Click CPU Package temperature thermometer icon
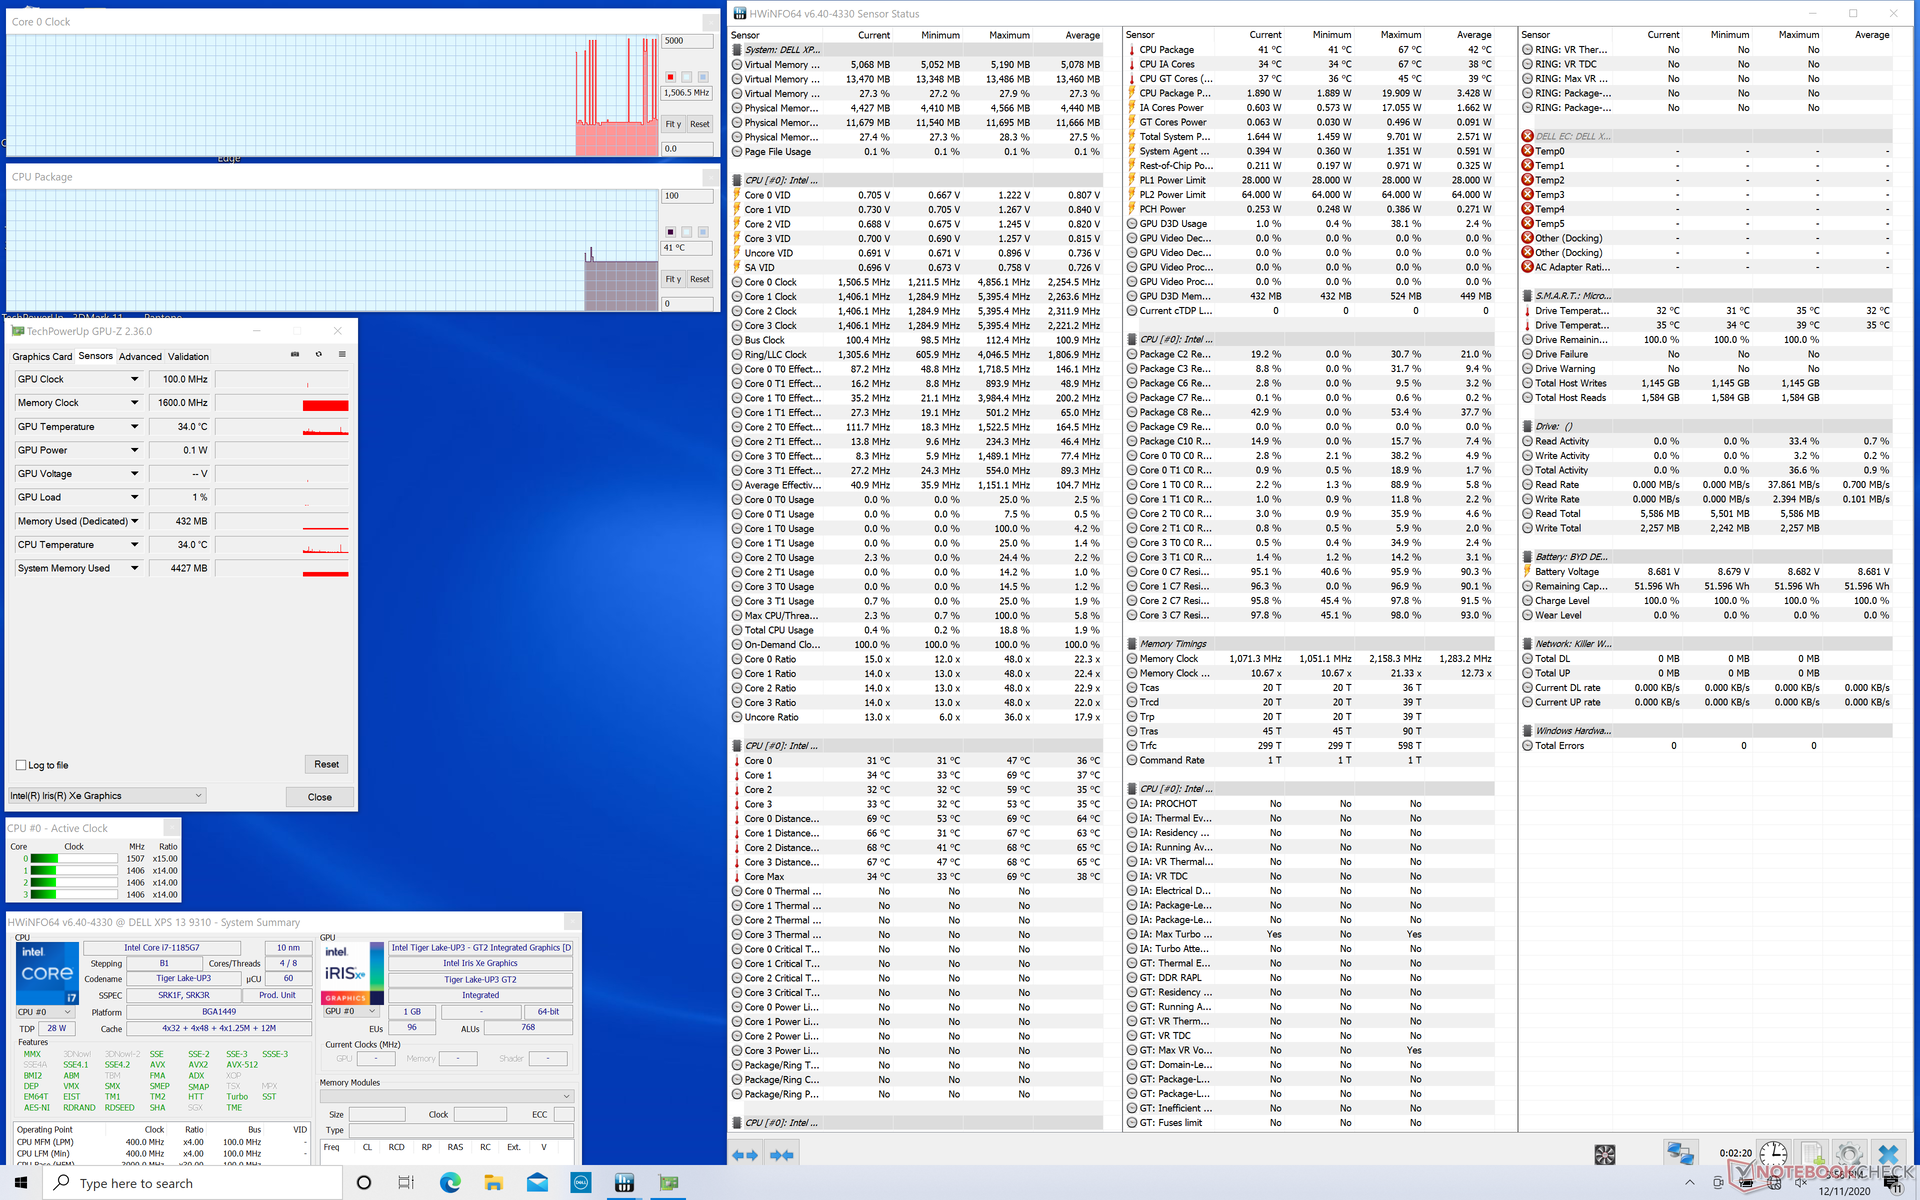 click(x=1132, y=49)
